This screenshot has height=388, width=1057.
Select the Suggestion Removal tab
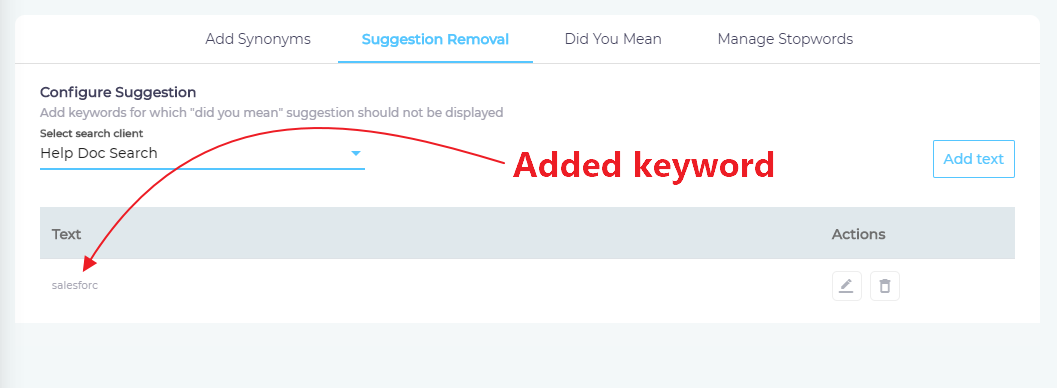coord(435,39)
